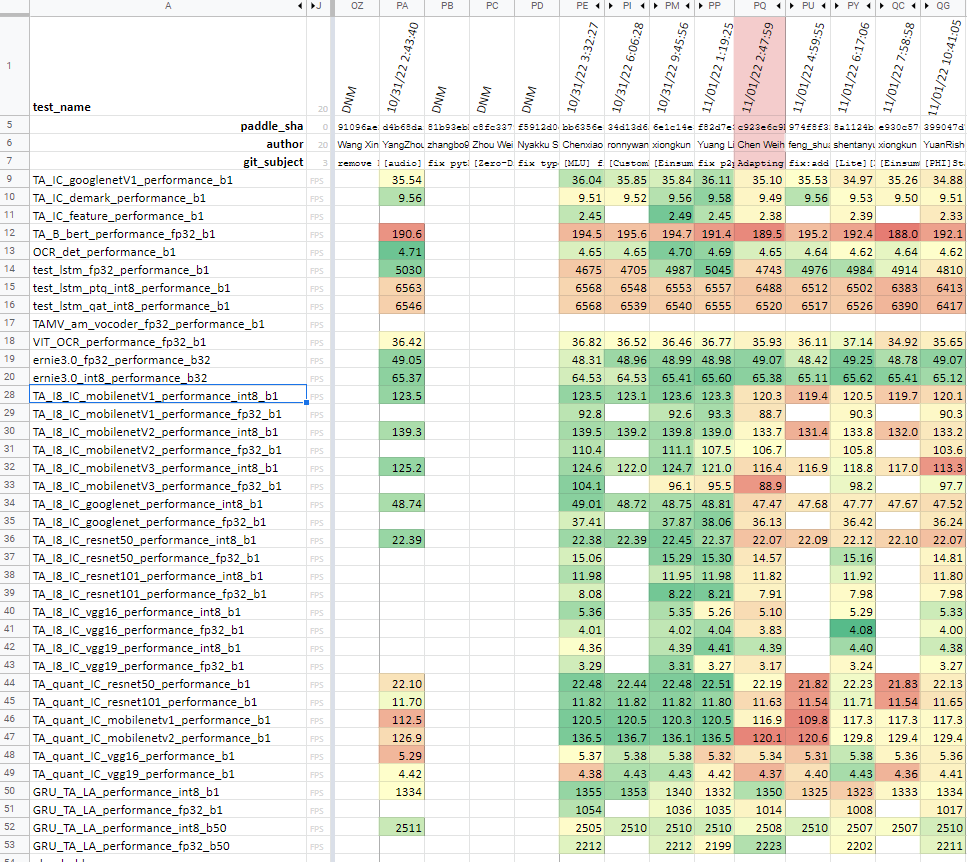967x862 pixels.
Task: Select row 12 header number
Action: pos(9,233)
